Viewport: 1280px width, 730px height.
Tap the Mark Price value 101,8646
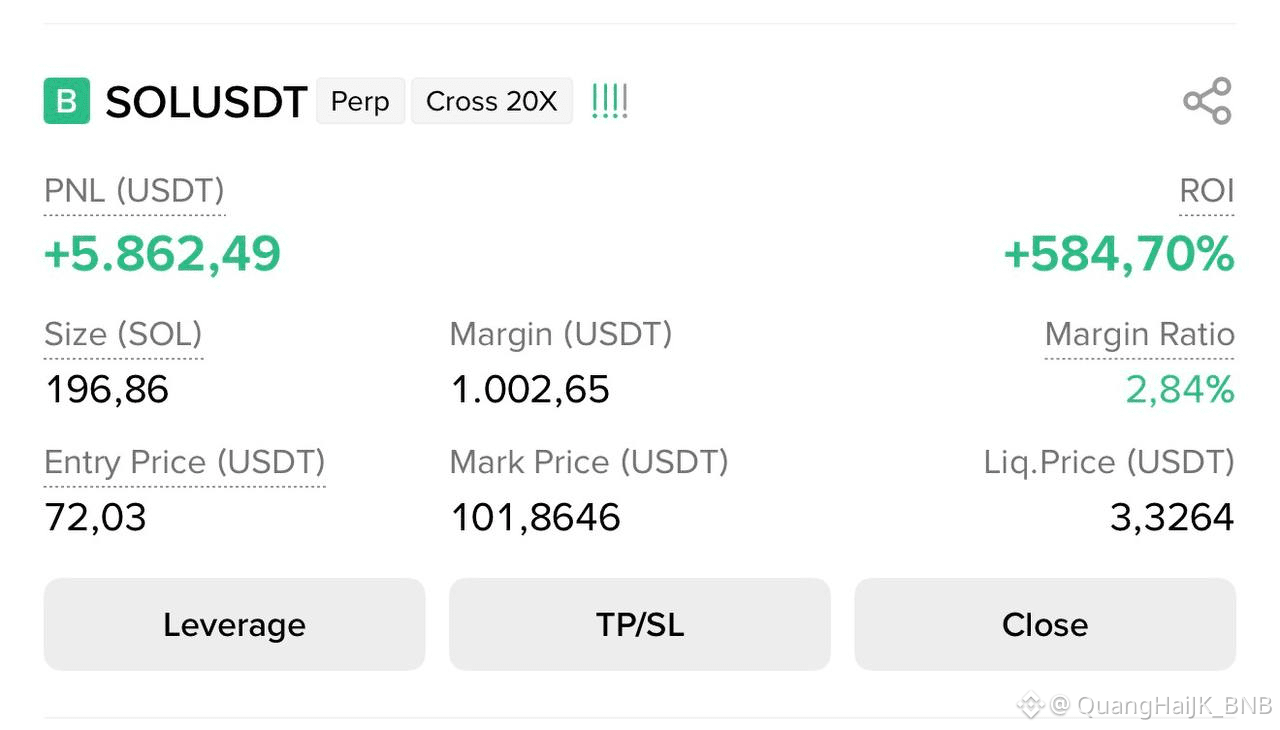(x=536, y=517)
